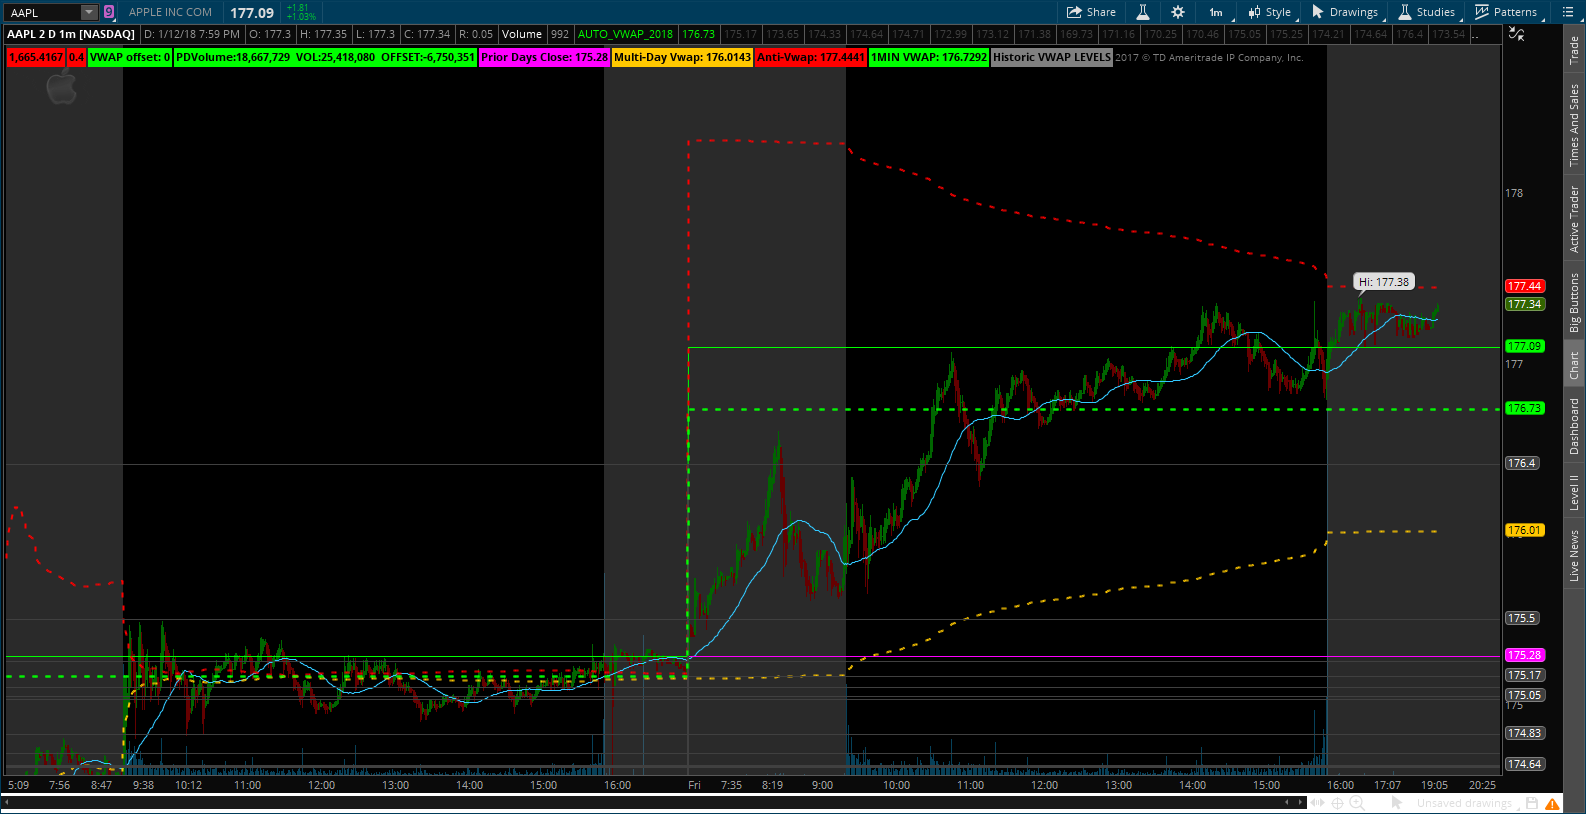Click the Hi: 177.38 price bubble
The image size is (1586, 814).
tap(1384, 282)
